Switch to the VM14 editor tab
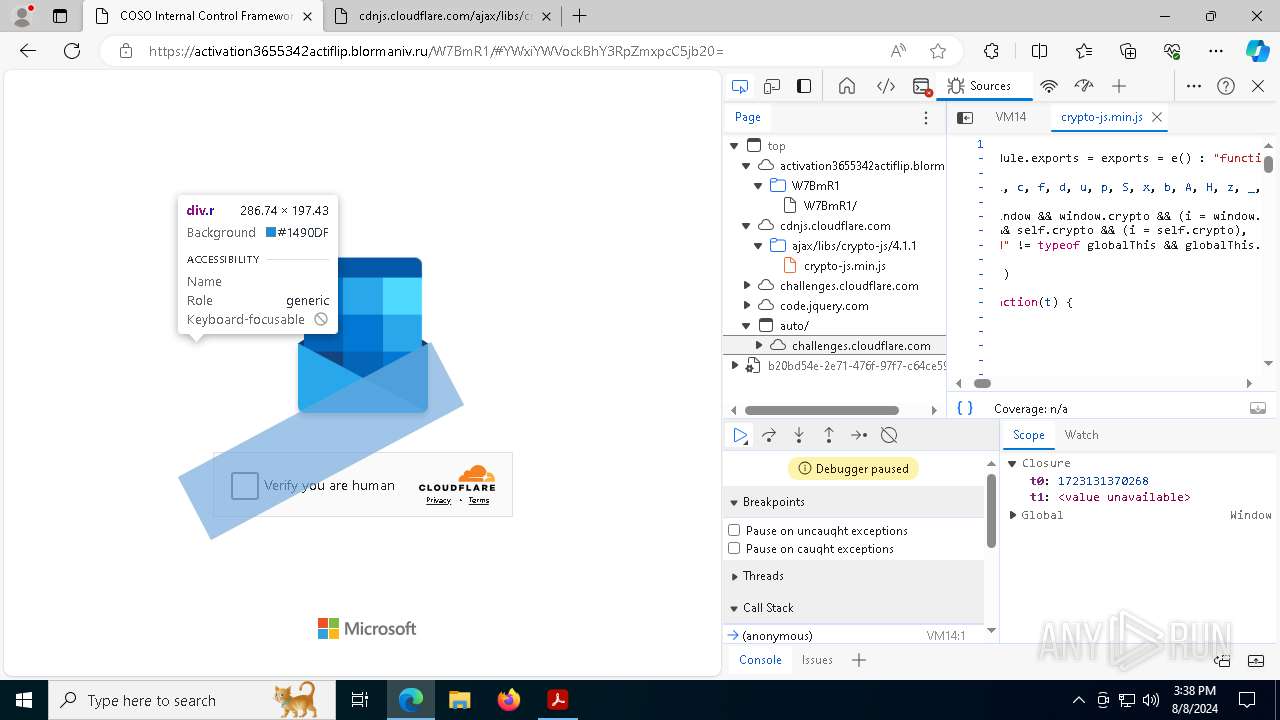 pyautogui.click(x=1011, y=117)
